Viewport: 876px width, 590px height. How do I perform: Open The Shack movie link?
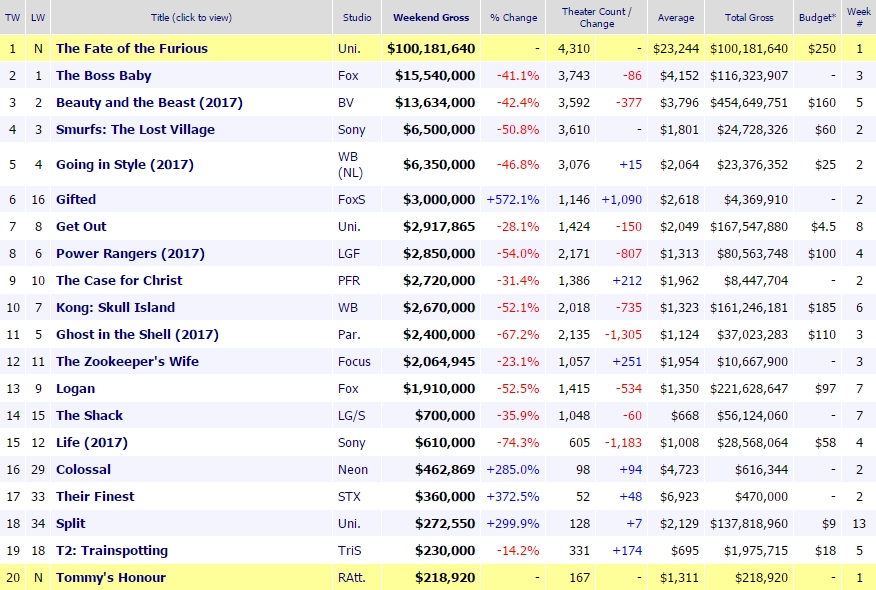(89, 416)
